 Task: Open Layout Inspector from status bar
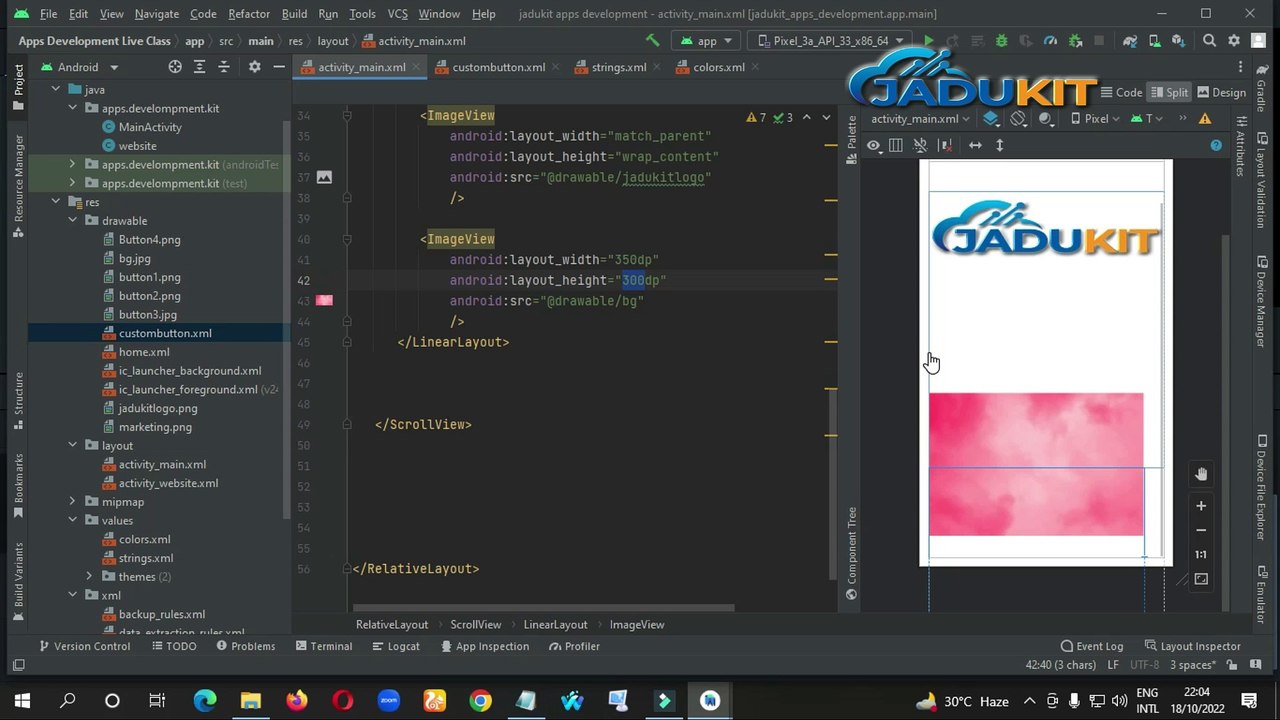click(x=1192, y=646)
